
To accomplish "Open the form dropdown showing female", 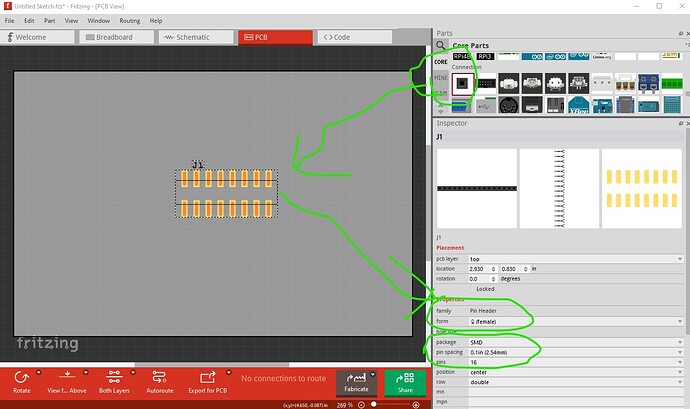I will tap(576, 321).
